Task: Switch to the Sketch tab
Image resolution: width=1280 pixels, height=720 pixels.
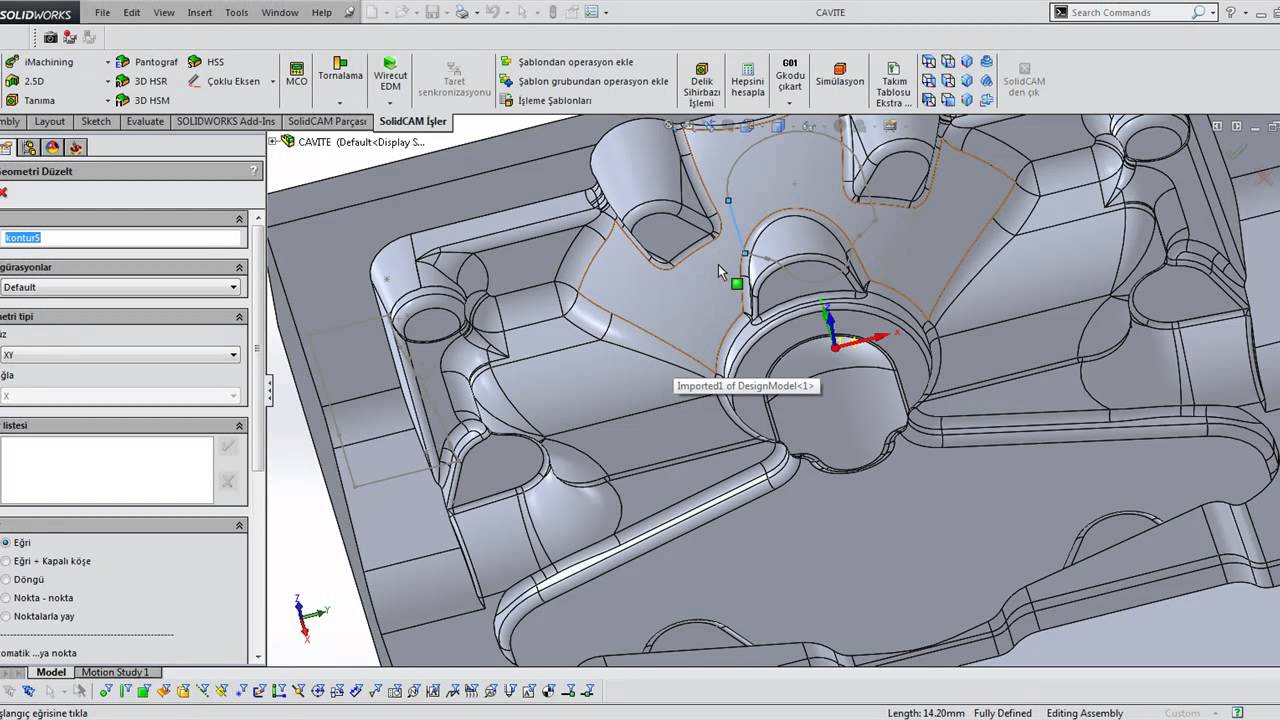Action: click(x=96, y=122)
